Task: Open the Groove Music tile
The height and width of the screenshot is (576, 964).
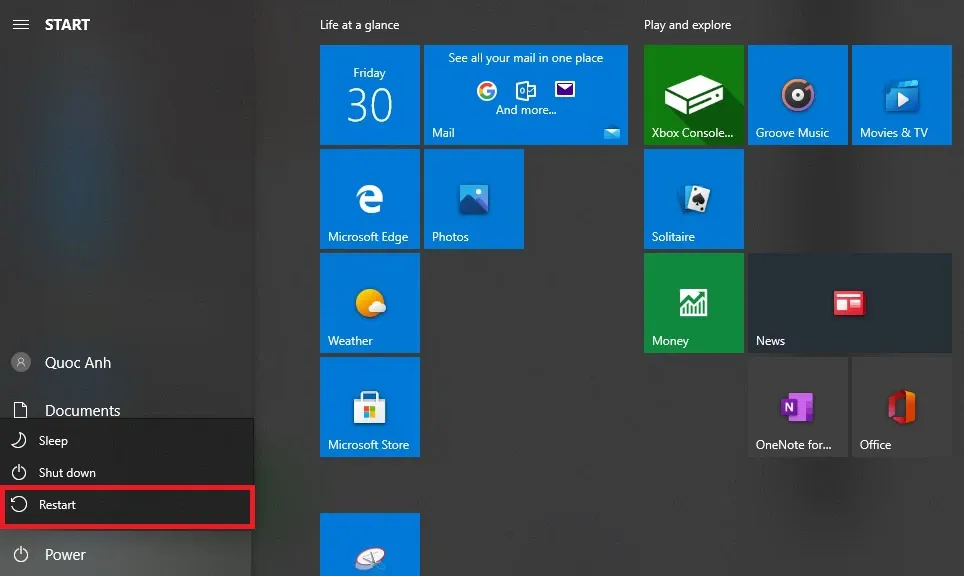Action: click(797, 95)
